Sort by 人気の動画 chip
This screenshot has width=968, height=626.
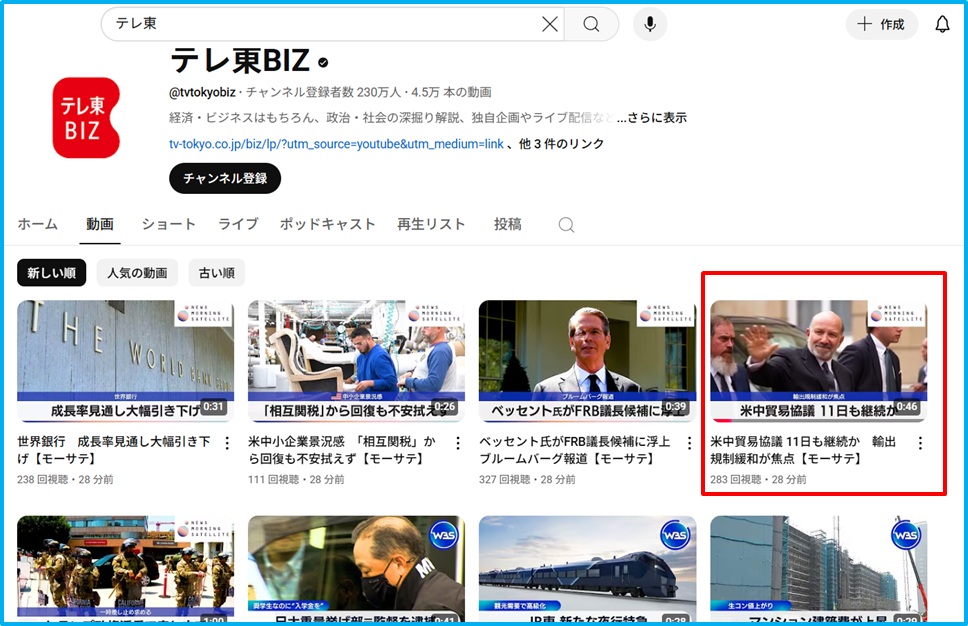[x=137, y=273]
